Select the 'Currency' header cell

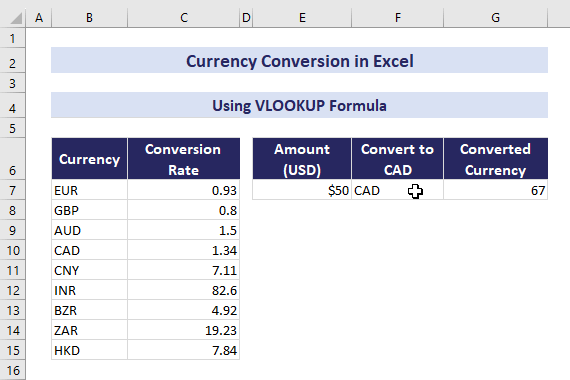point(89,159)
